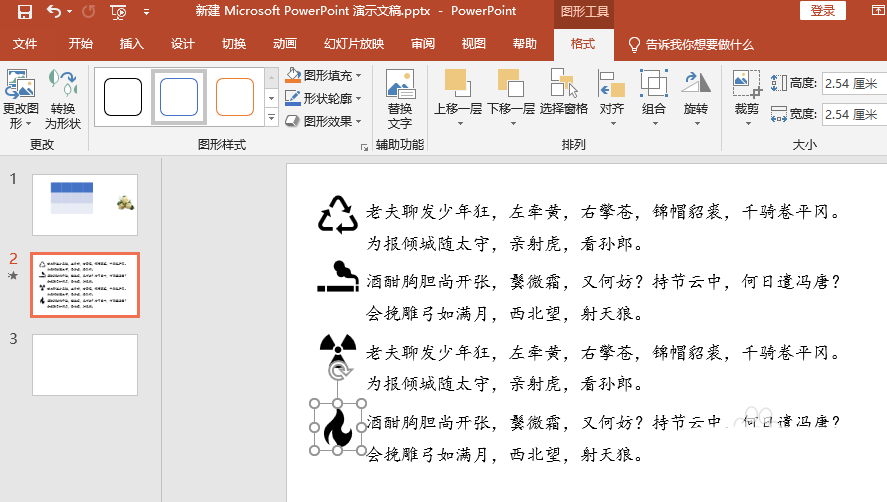Click the 替换文字 alt text button
The height and width of the screenshot is (502, 887).
(x=400, y=100)
